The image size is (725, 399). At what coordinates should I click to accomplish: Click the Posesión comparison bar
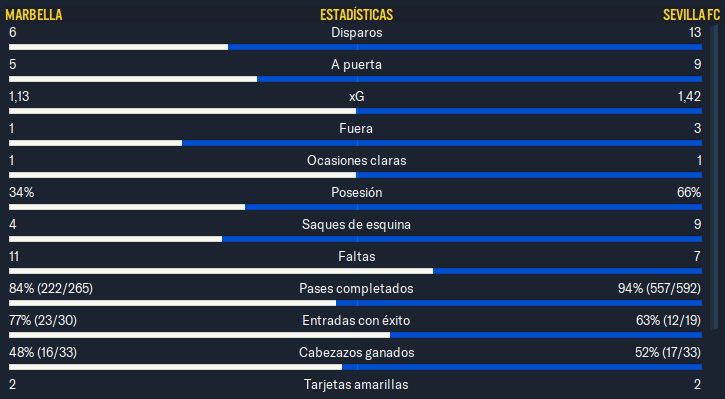(355, 207)
